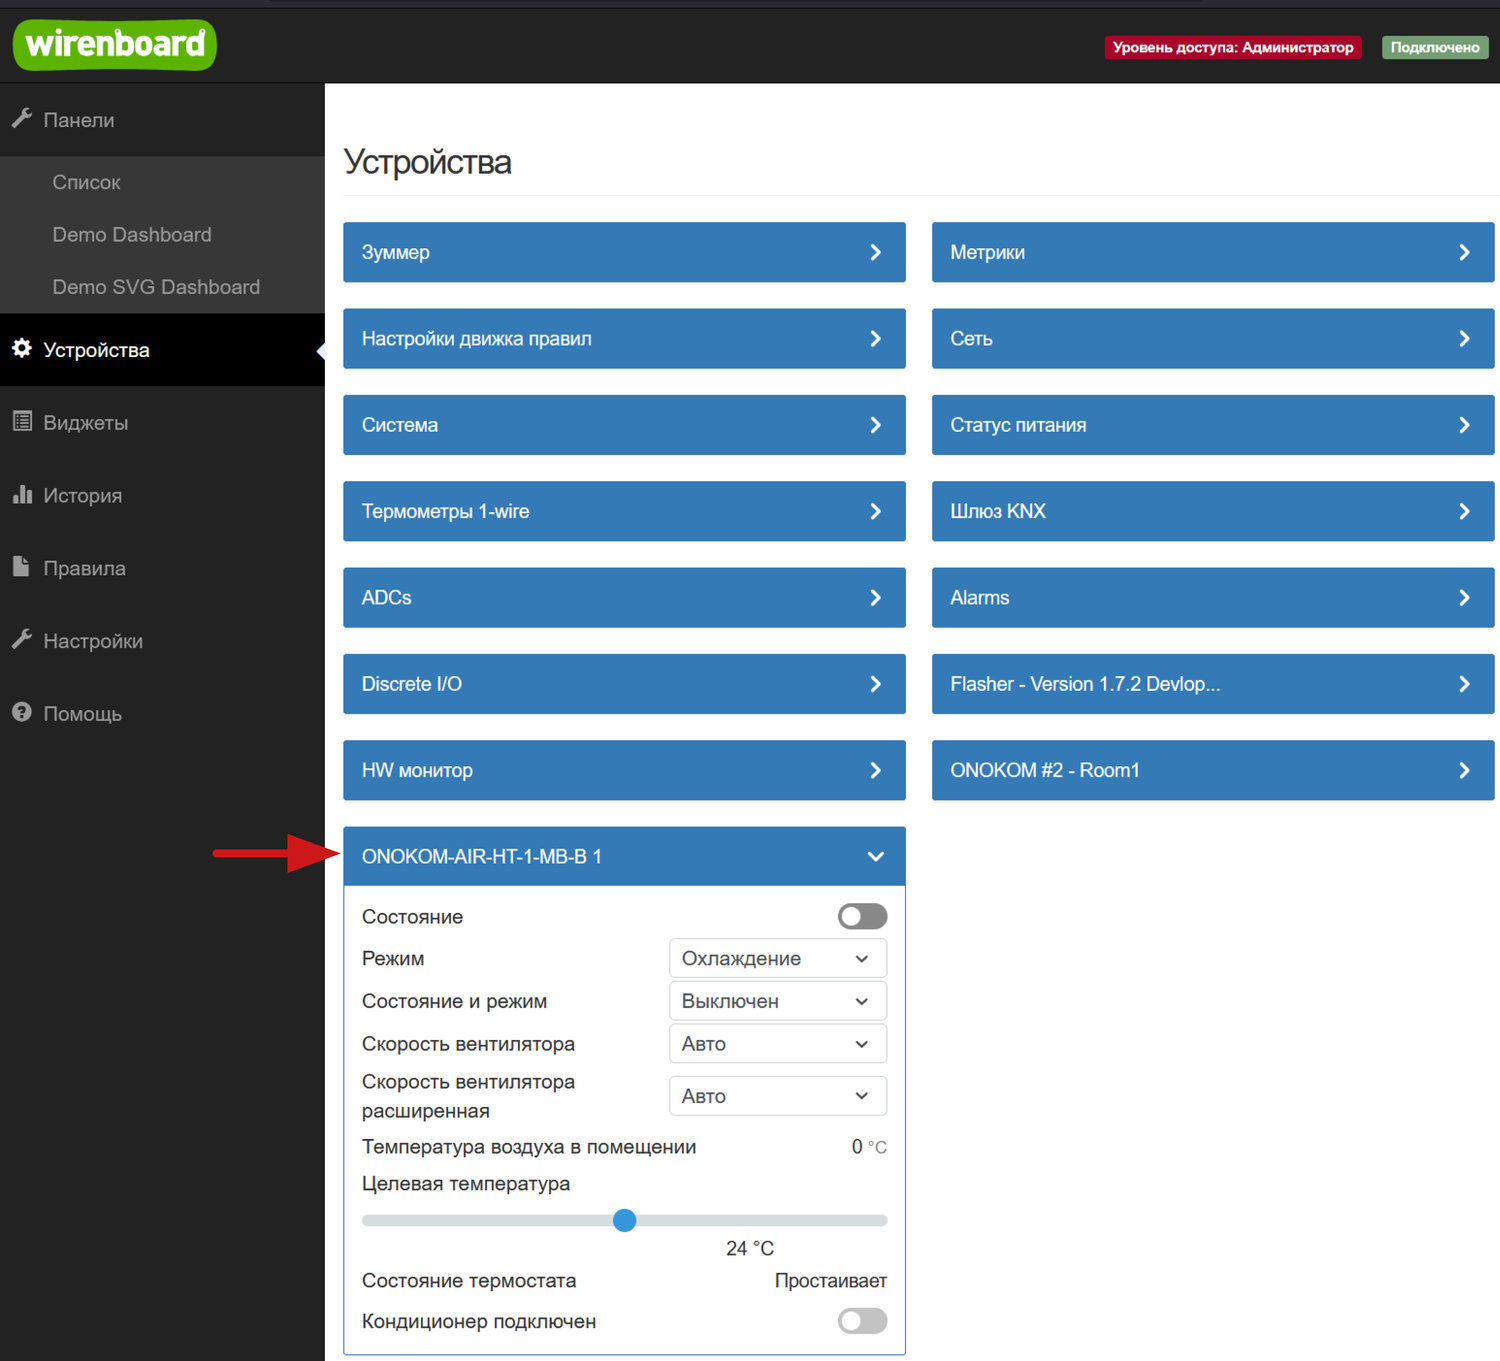This screenshot has width=1500, height=1361.
Task: Click the Шлюз KNX card title
Action: tap(998, 511)
